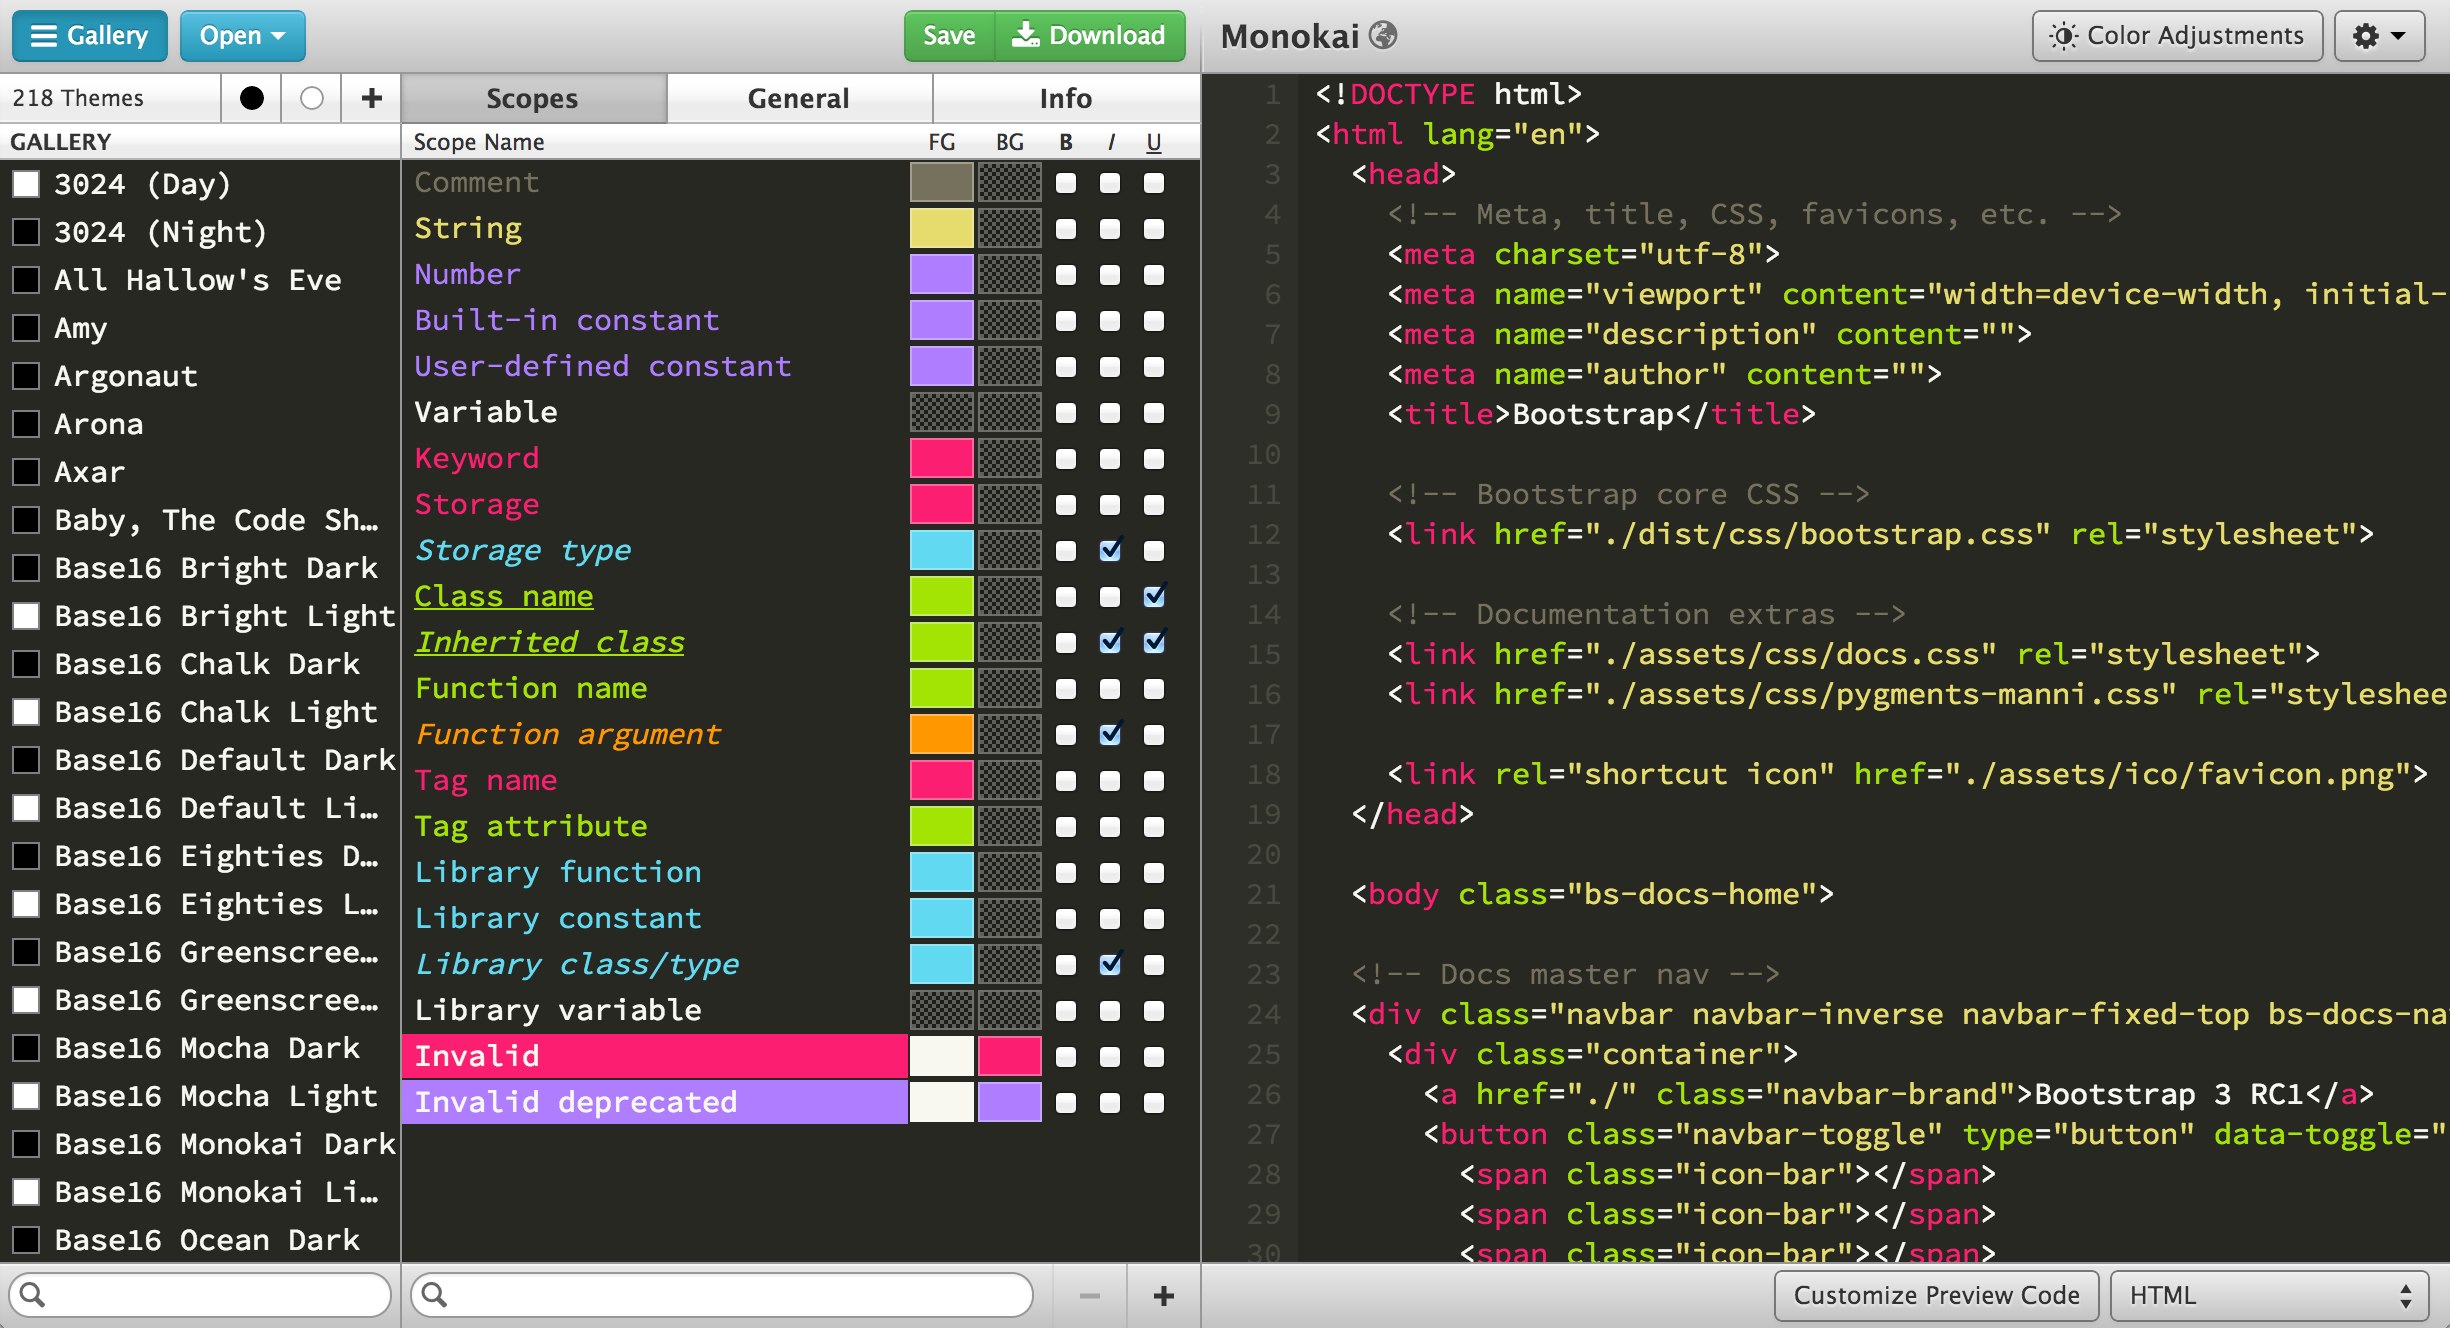
Task: Click the String foreground color swatch
Action: tap(942, 229)
